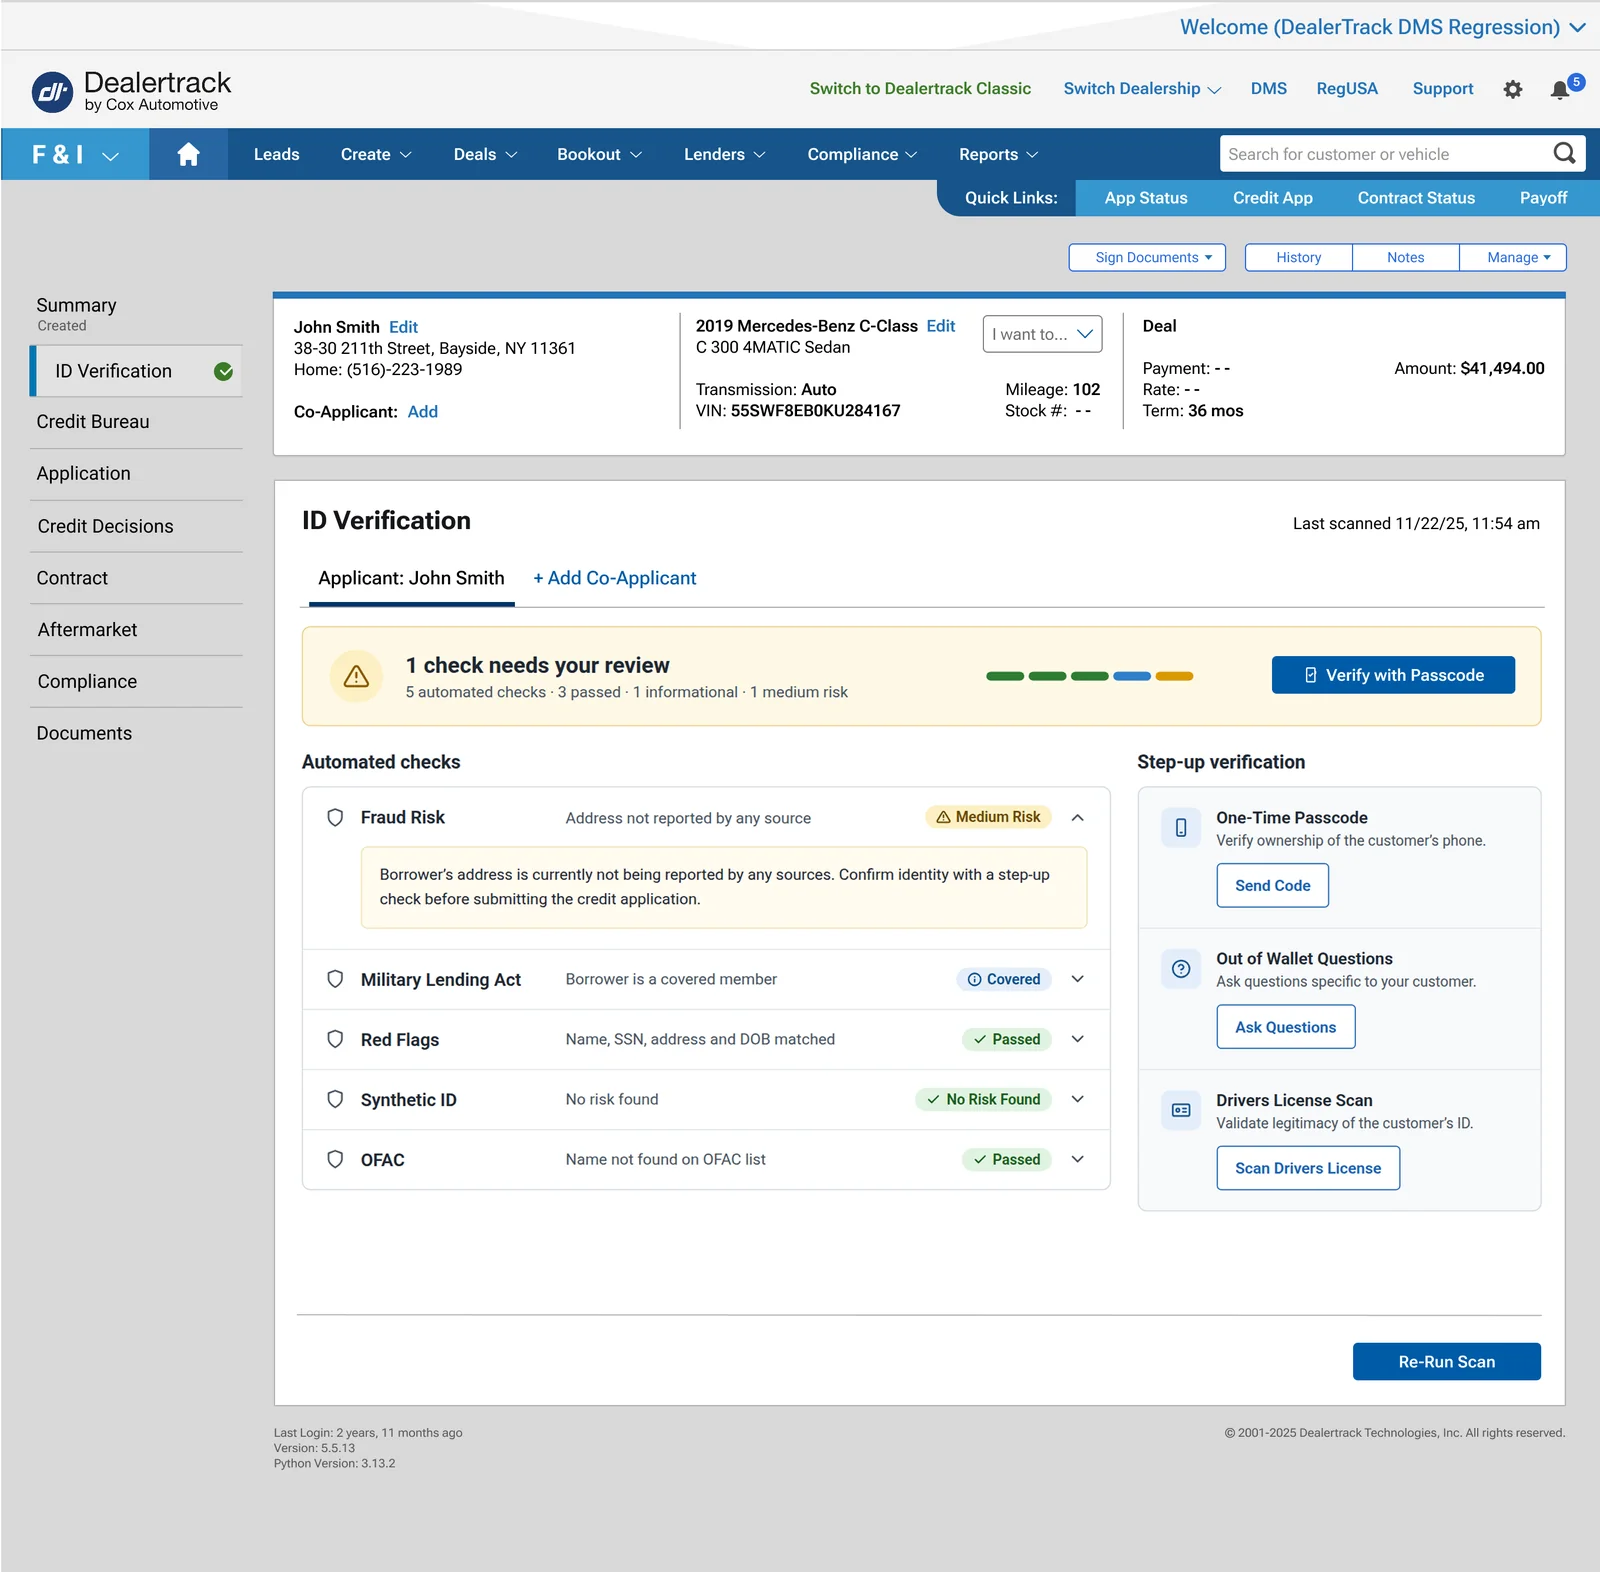This screenshot has width=1600, height=1572.
Task: Click the warning triangle in review banner
Action: pyautogui.click(x=356, y=677)
